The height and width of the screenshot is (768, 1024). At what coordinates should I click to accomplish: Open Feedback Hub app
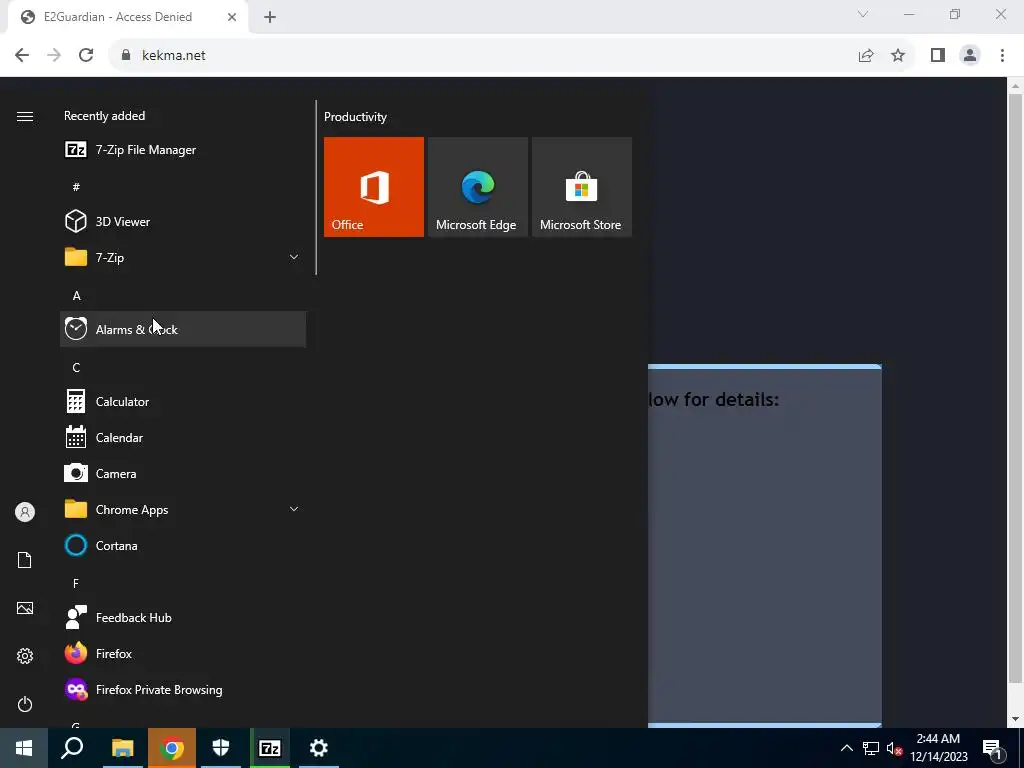[x=183, y=617]
